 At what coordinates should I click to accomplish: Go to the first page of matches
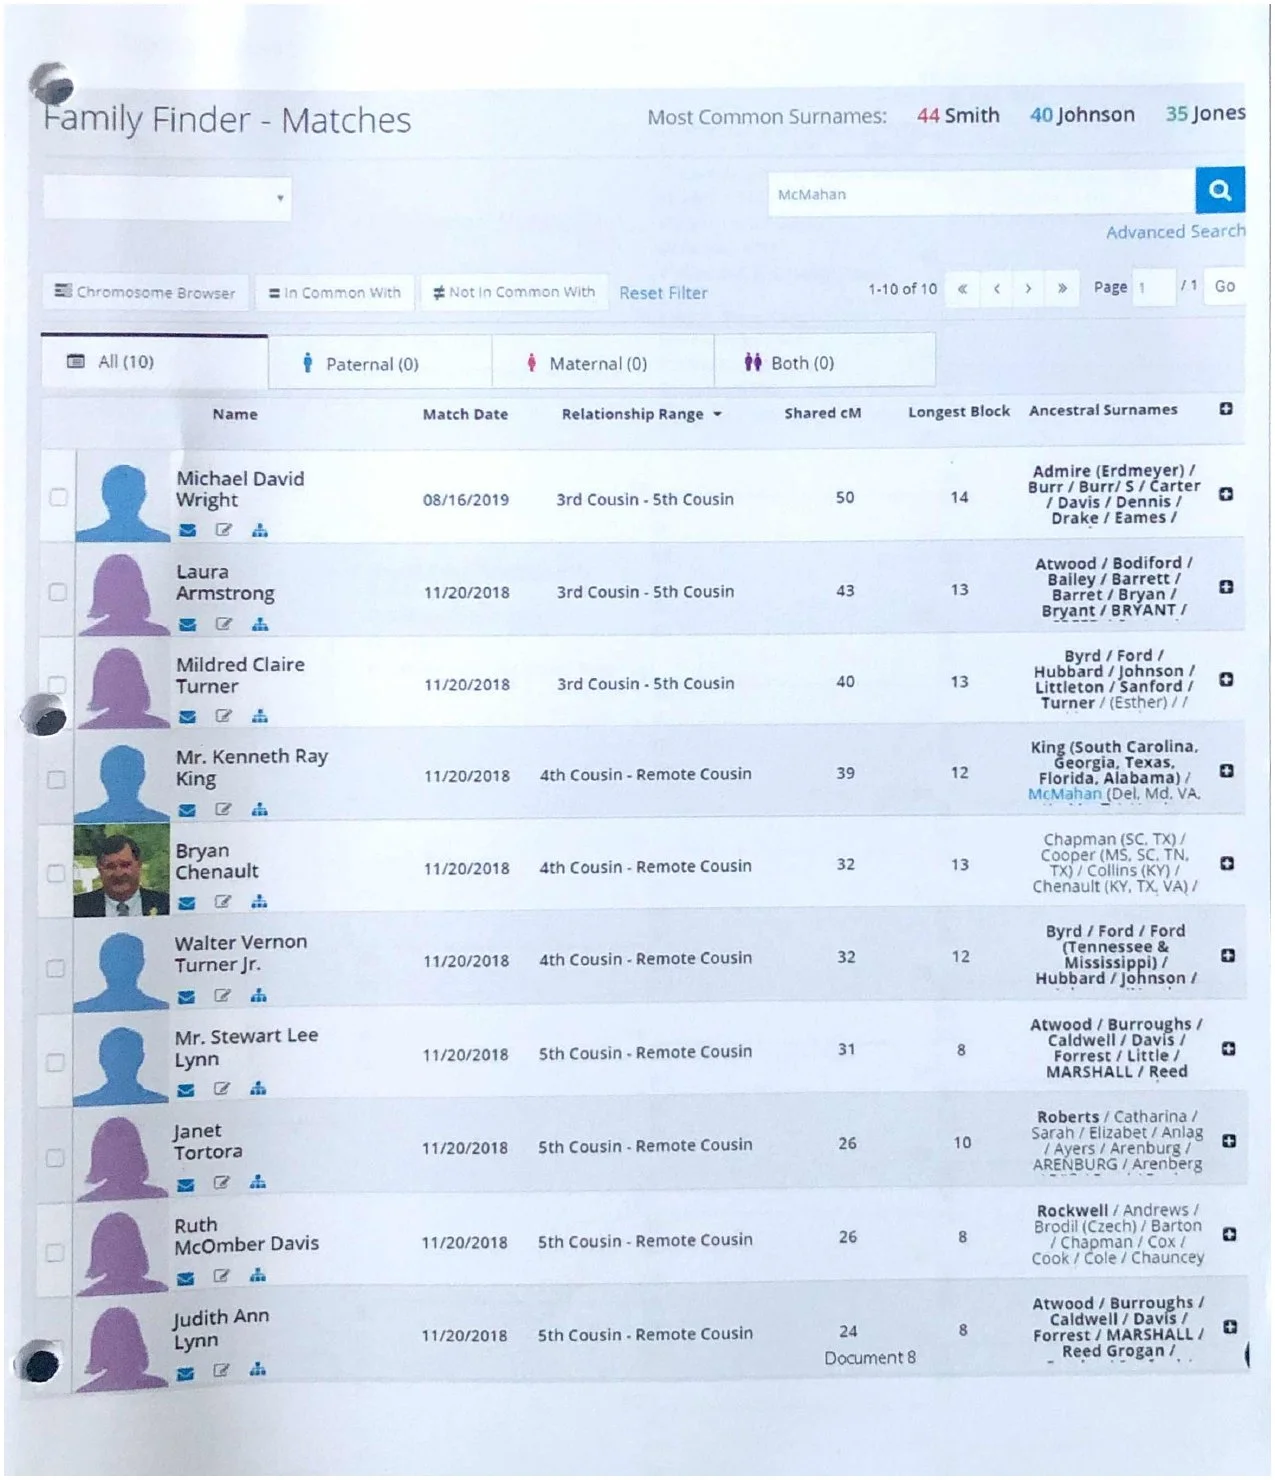coord(962,289)
